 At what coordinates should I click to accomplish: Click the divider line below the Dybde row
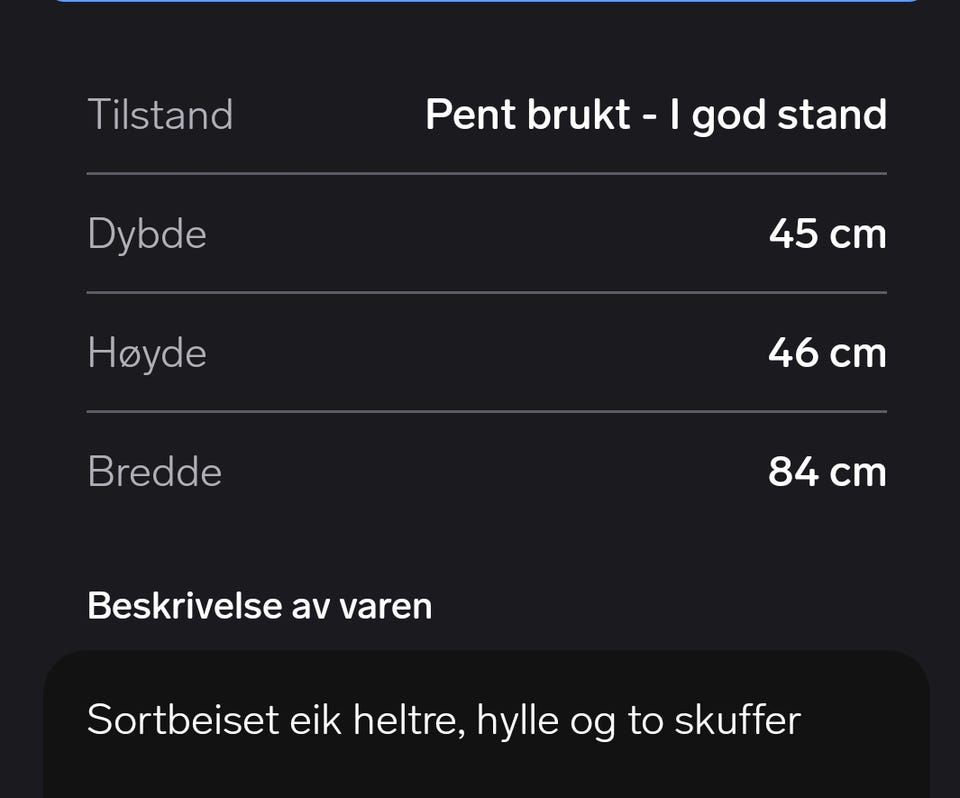[x=487, y=293]
